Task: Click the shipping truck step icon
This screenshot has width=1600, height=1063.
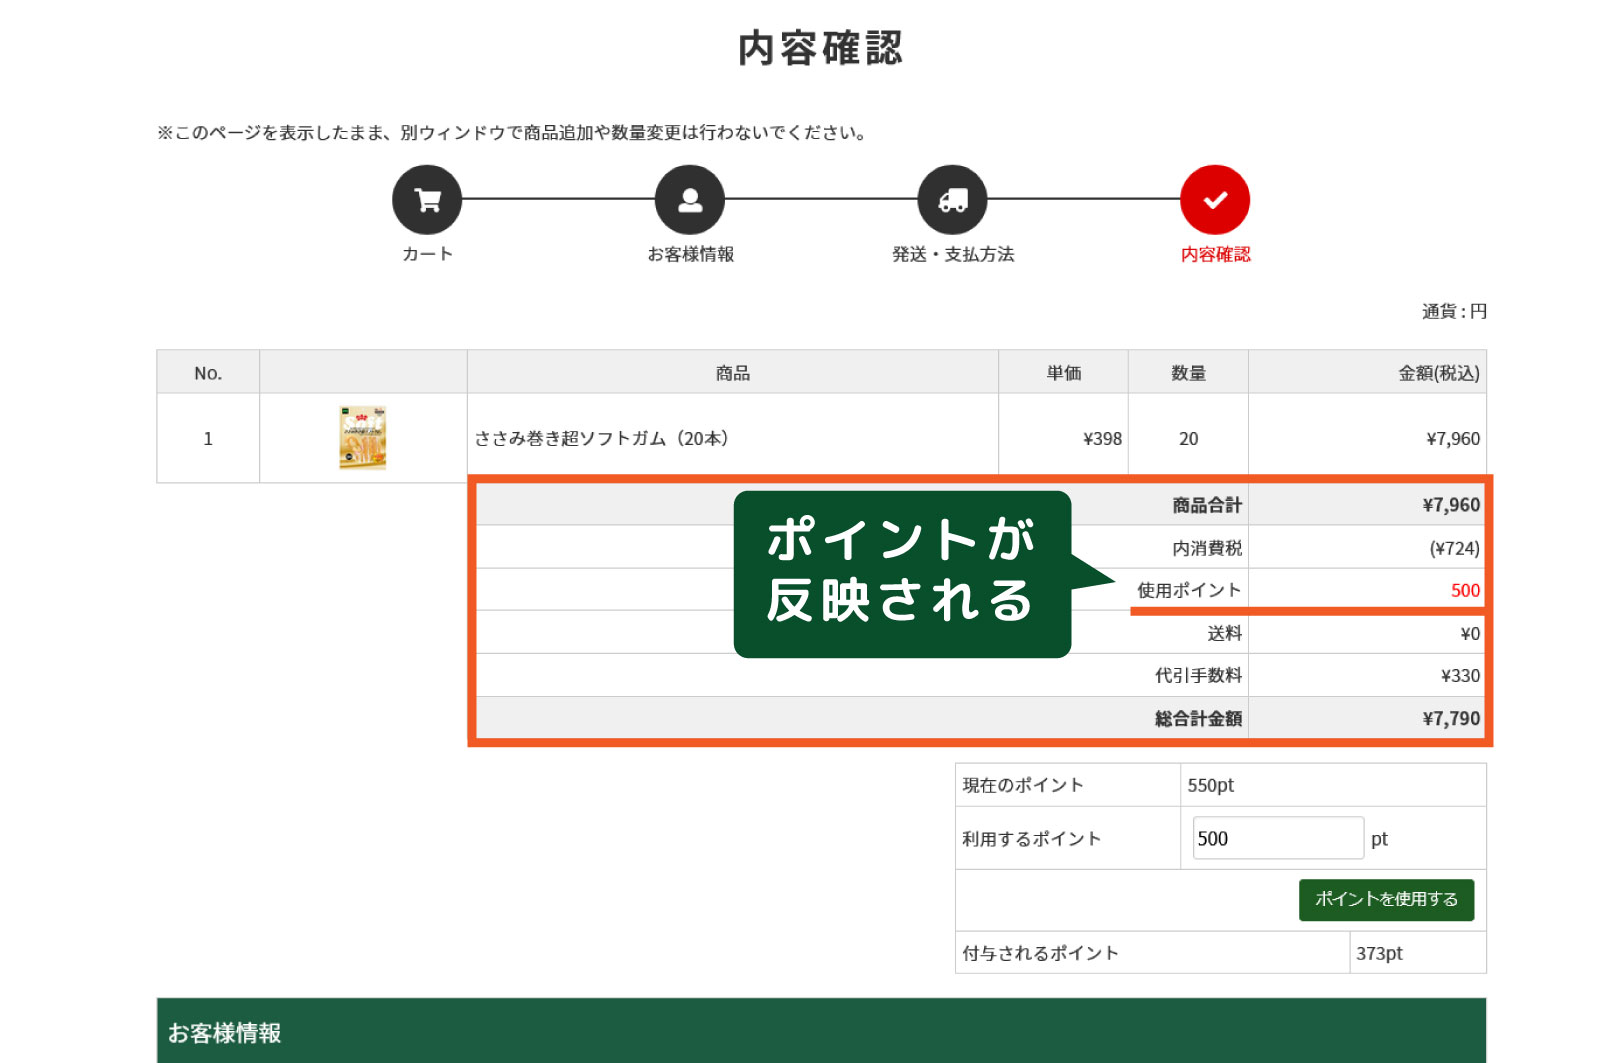Action: coord(952,200)
